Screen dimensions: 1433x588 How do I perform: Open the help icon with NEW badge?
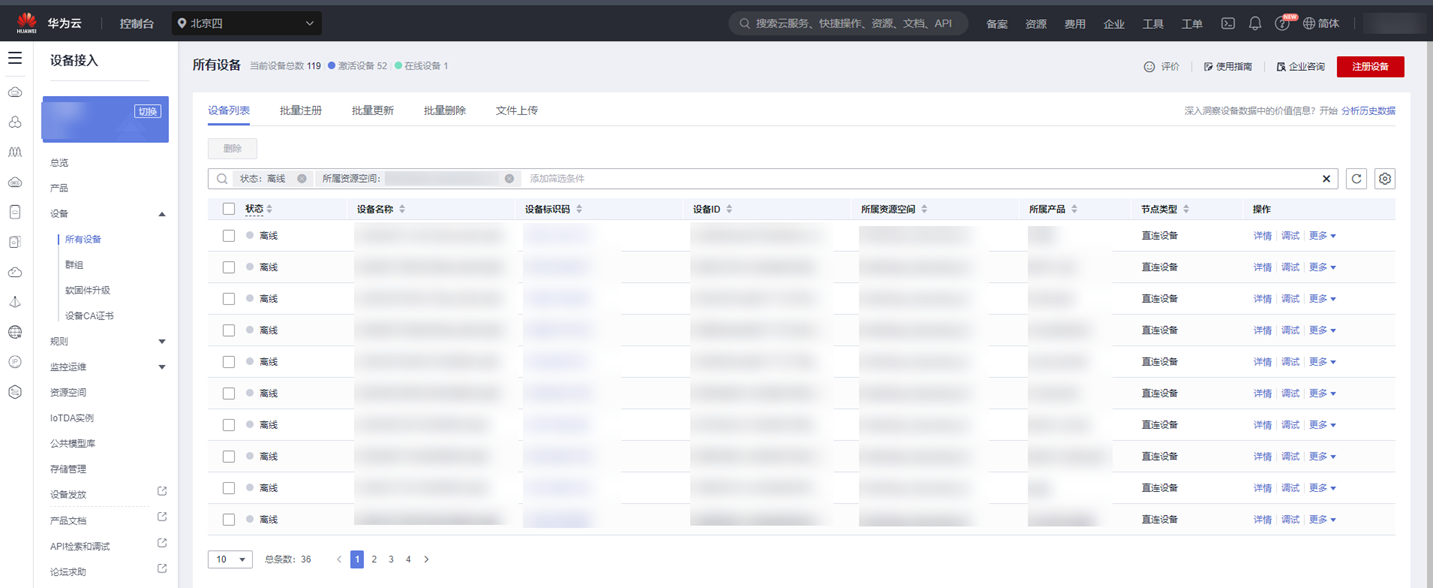point(1283,23)
